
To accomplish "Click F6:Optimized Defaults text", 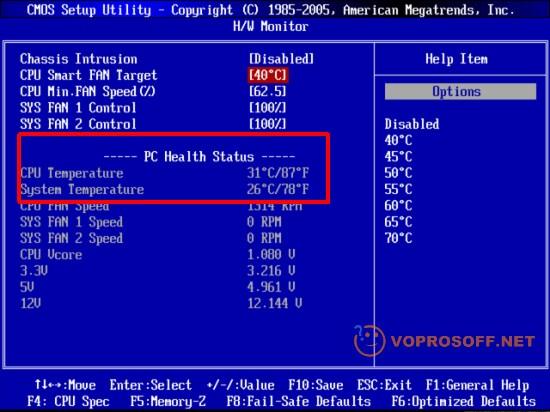I will pos(463,401).
